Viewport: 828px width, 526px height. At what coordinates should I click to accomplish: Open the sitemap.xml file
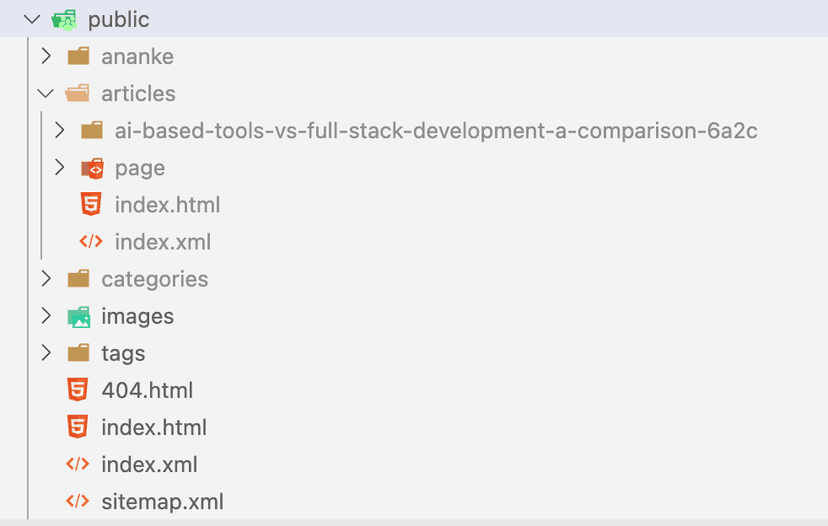(162, 501)
